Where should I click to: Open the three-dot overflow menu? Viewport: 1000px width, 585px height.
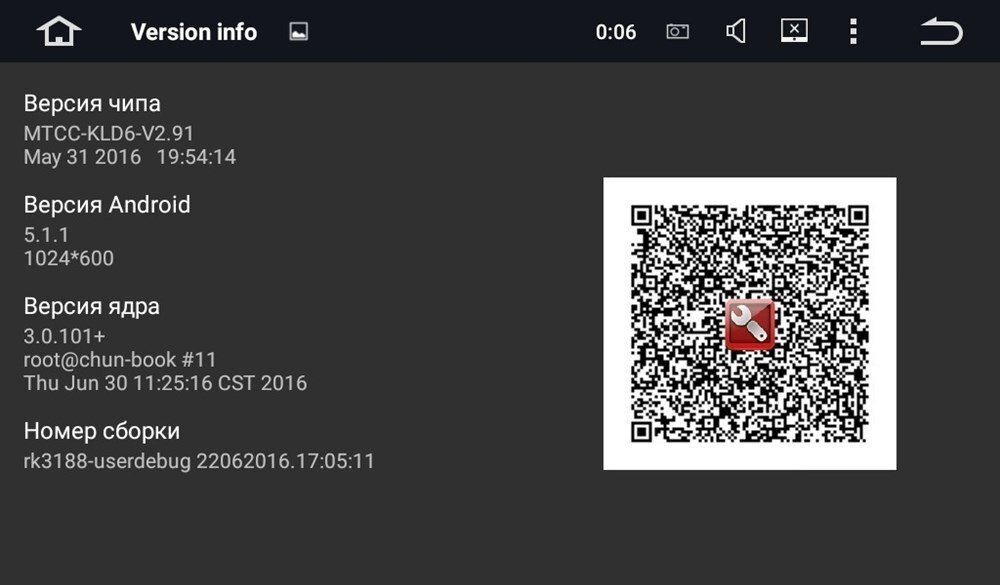click(853, 31)
